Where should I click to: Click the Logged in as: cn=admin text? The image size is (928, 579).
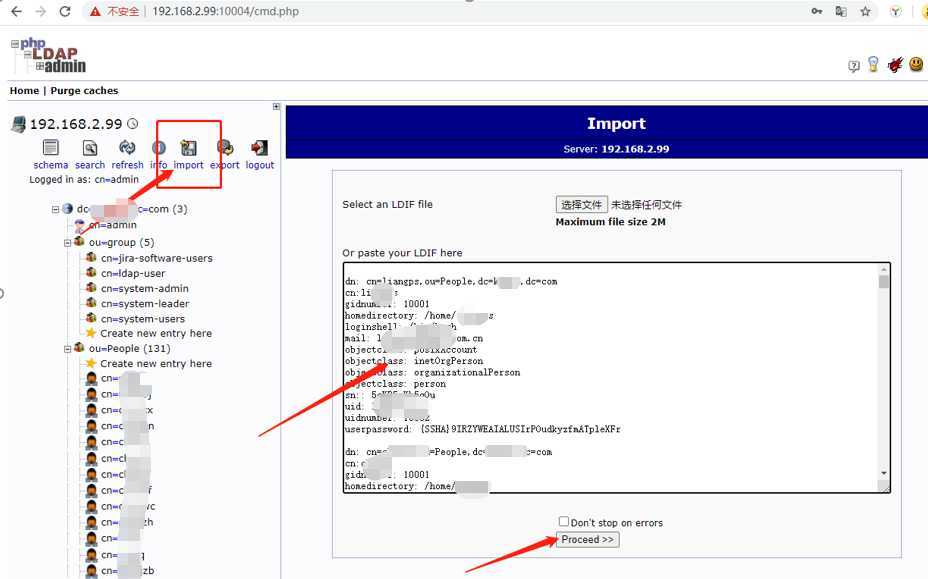(x=84, y=179)
